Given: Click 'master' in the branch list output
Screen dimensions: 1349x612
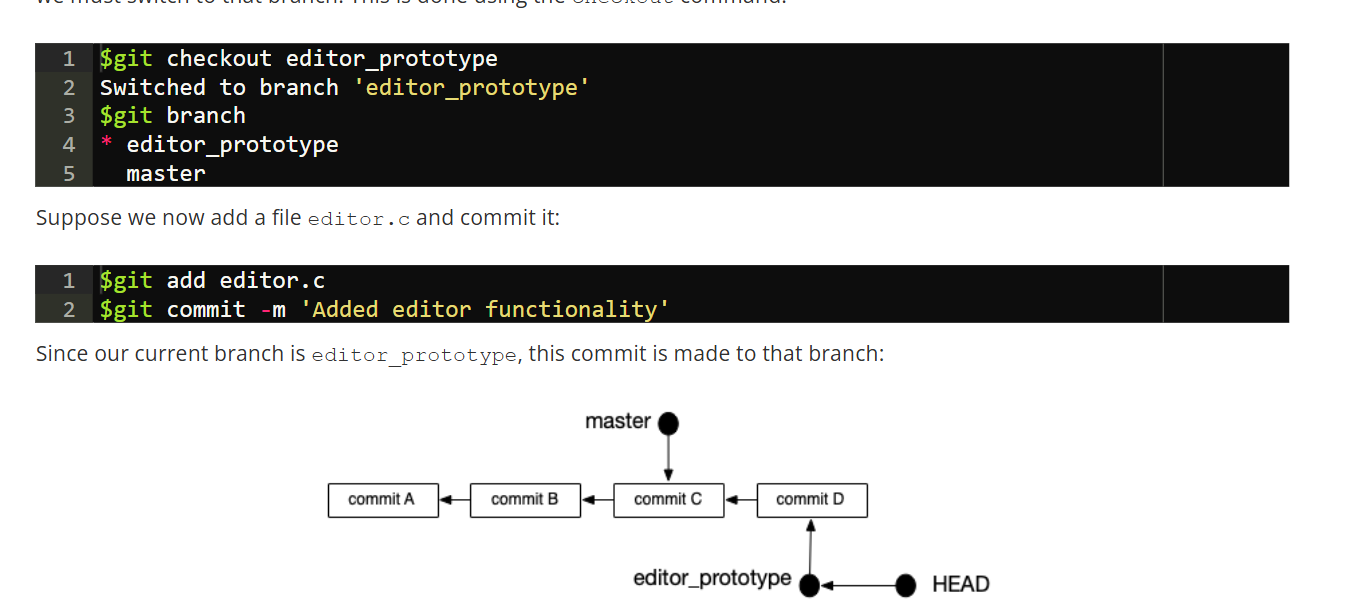Looking at the screenshot, I should 166,174.
